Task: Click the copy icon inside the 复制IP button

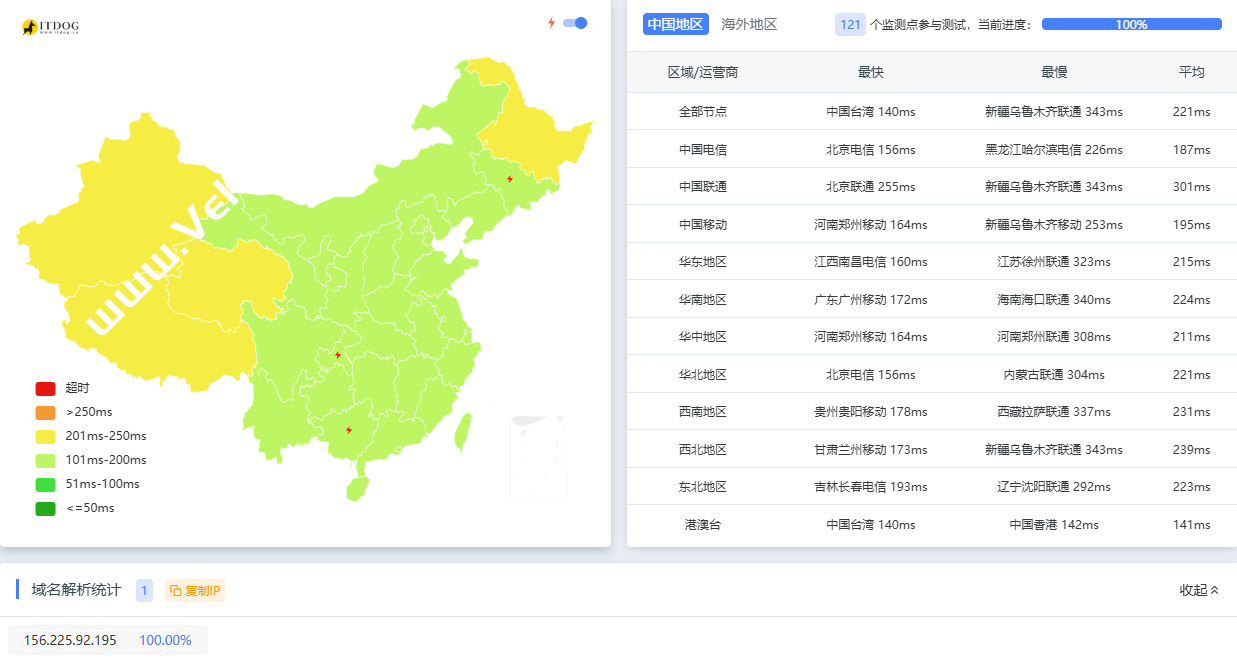Action: point(176,590)
